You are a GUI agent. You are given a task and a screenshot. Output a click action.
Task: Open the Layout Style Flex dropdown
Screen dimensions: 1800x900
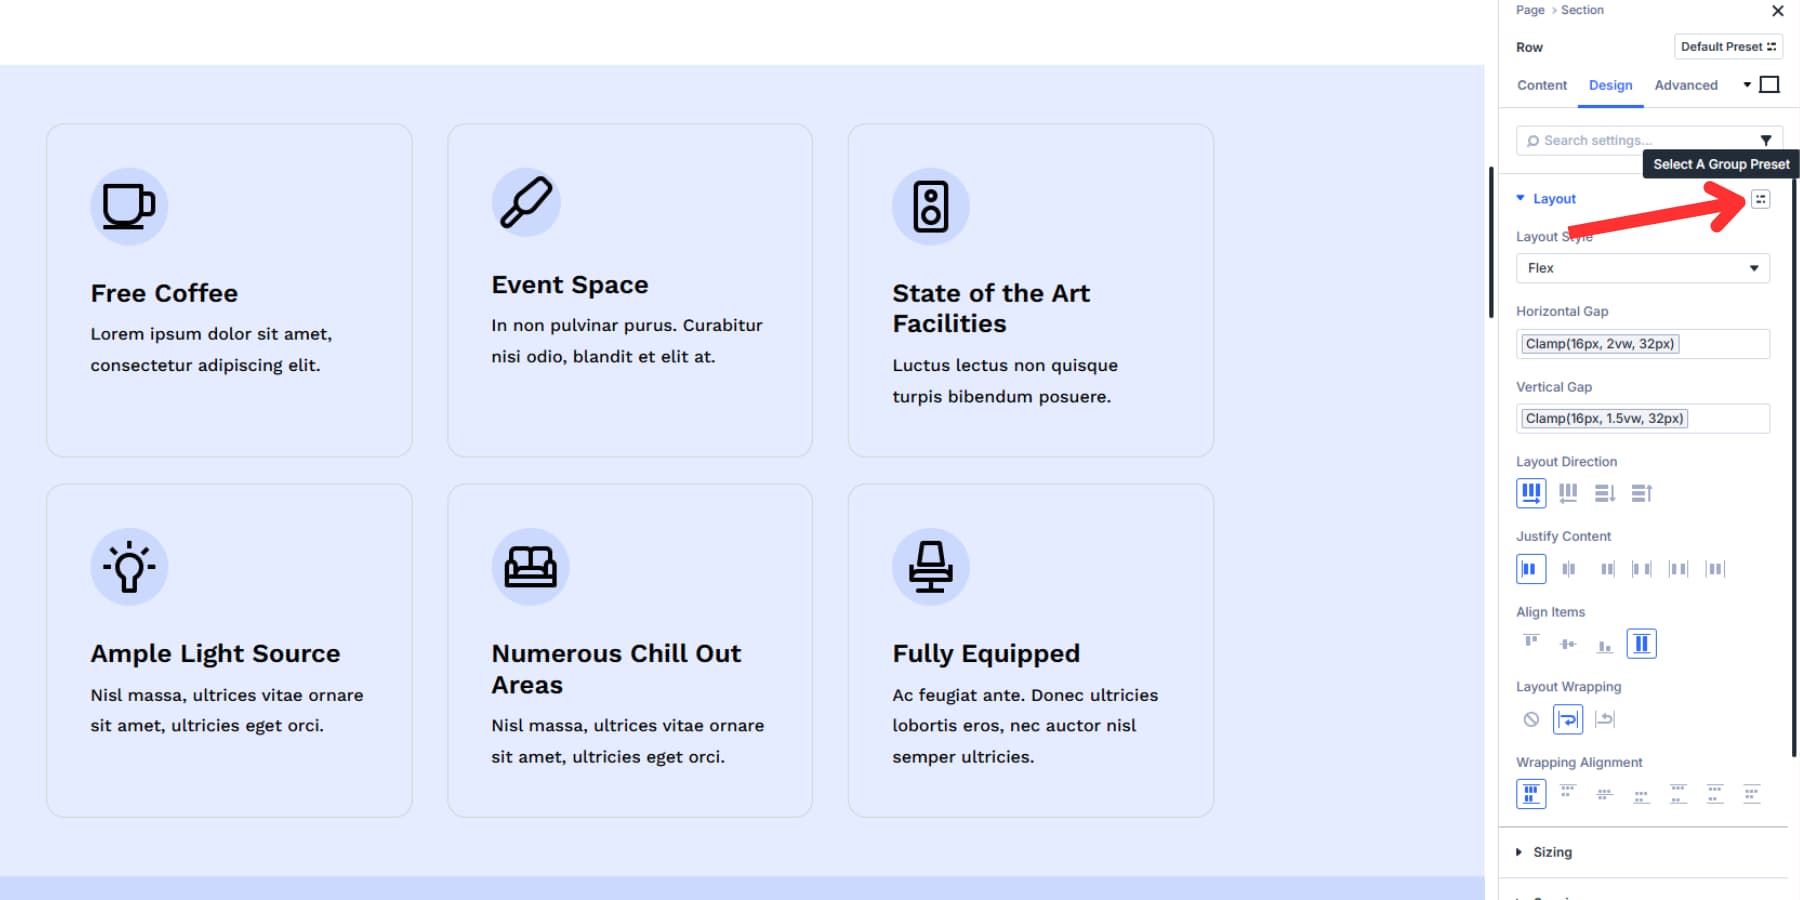[1642, 268]
